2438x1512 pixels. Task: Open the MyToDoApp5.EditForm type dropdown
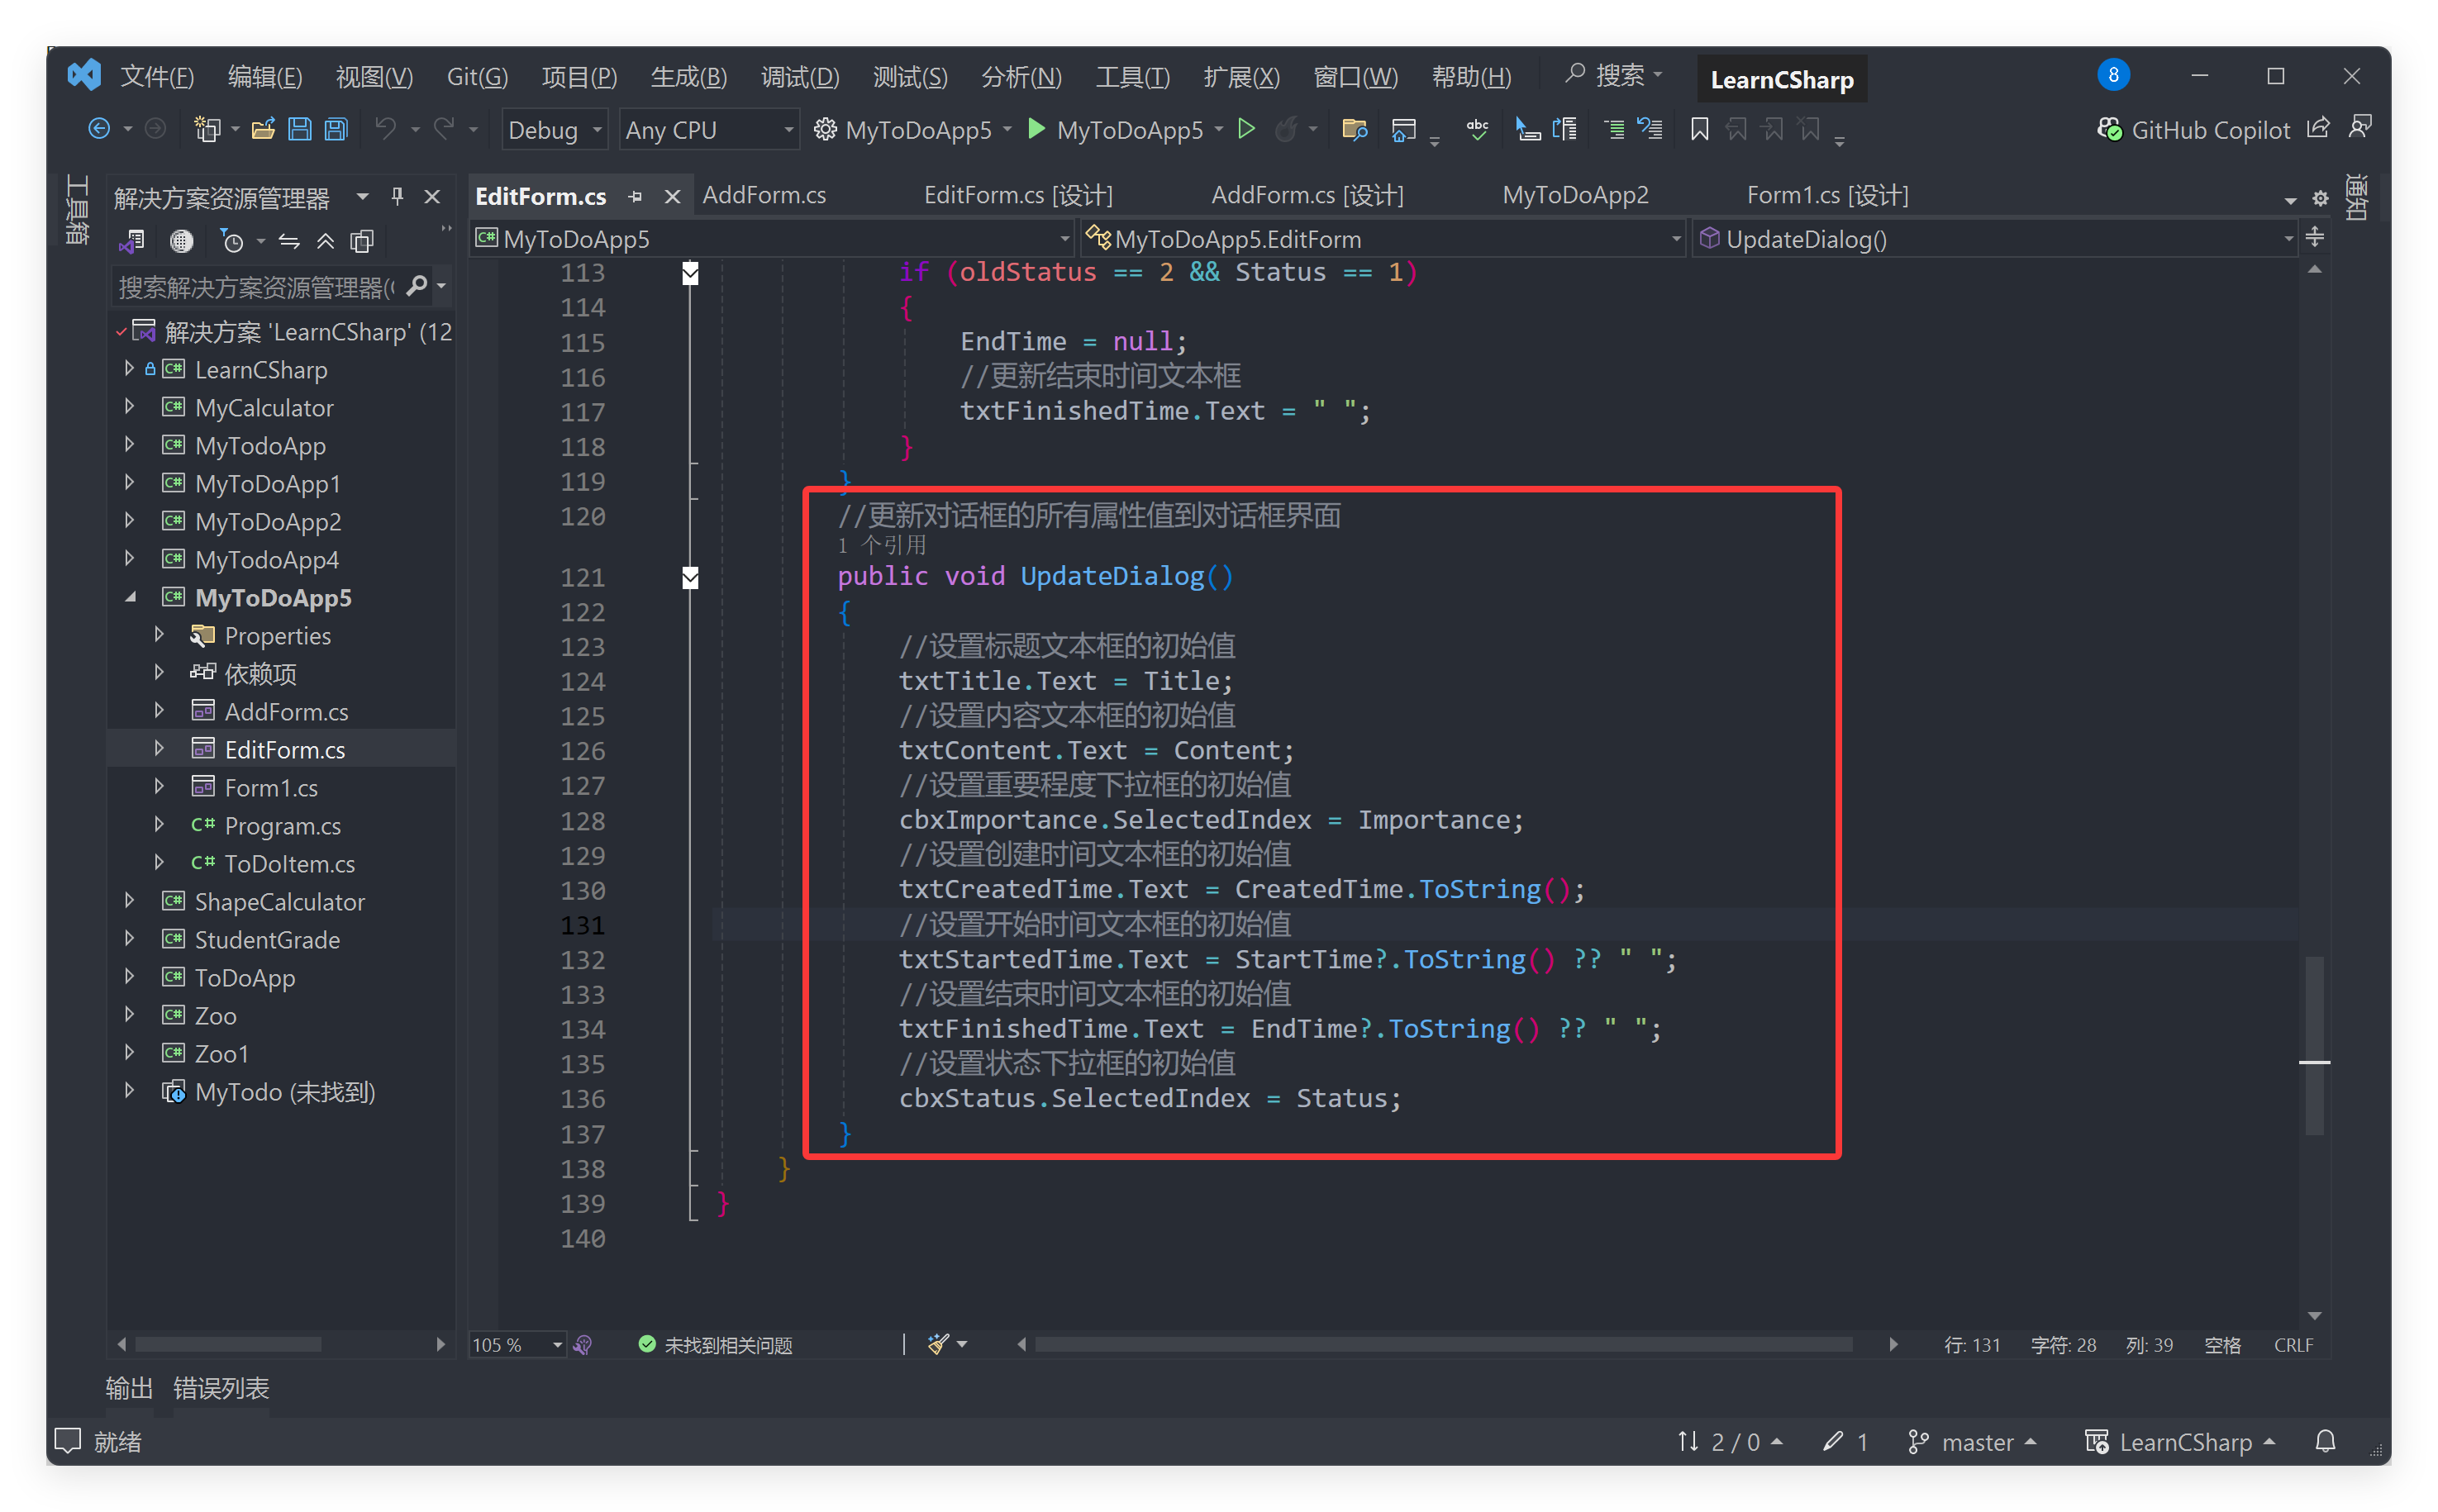pos(1384,239)
